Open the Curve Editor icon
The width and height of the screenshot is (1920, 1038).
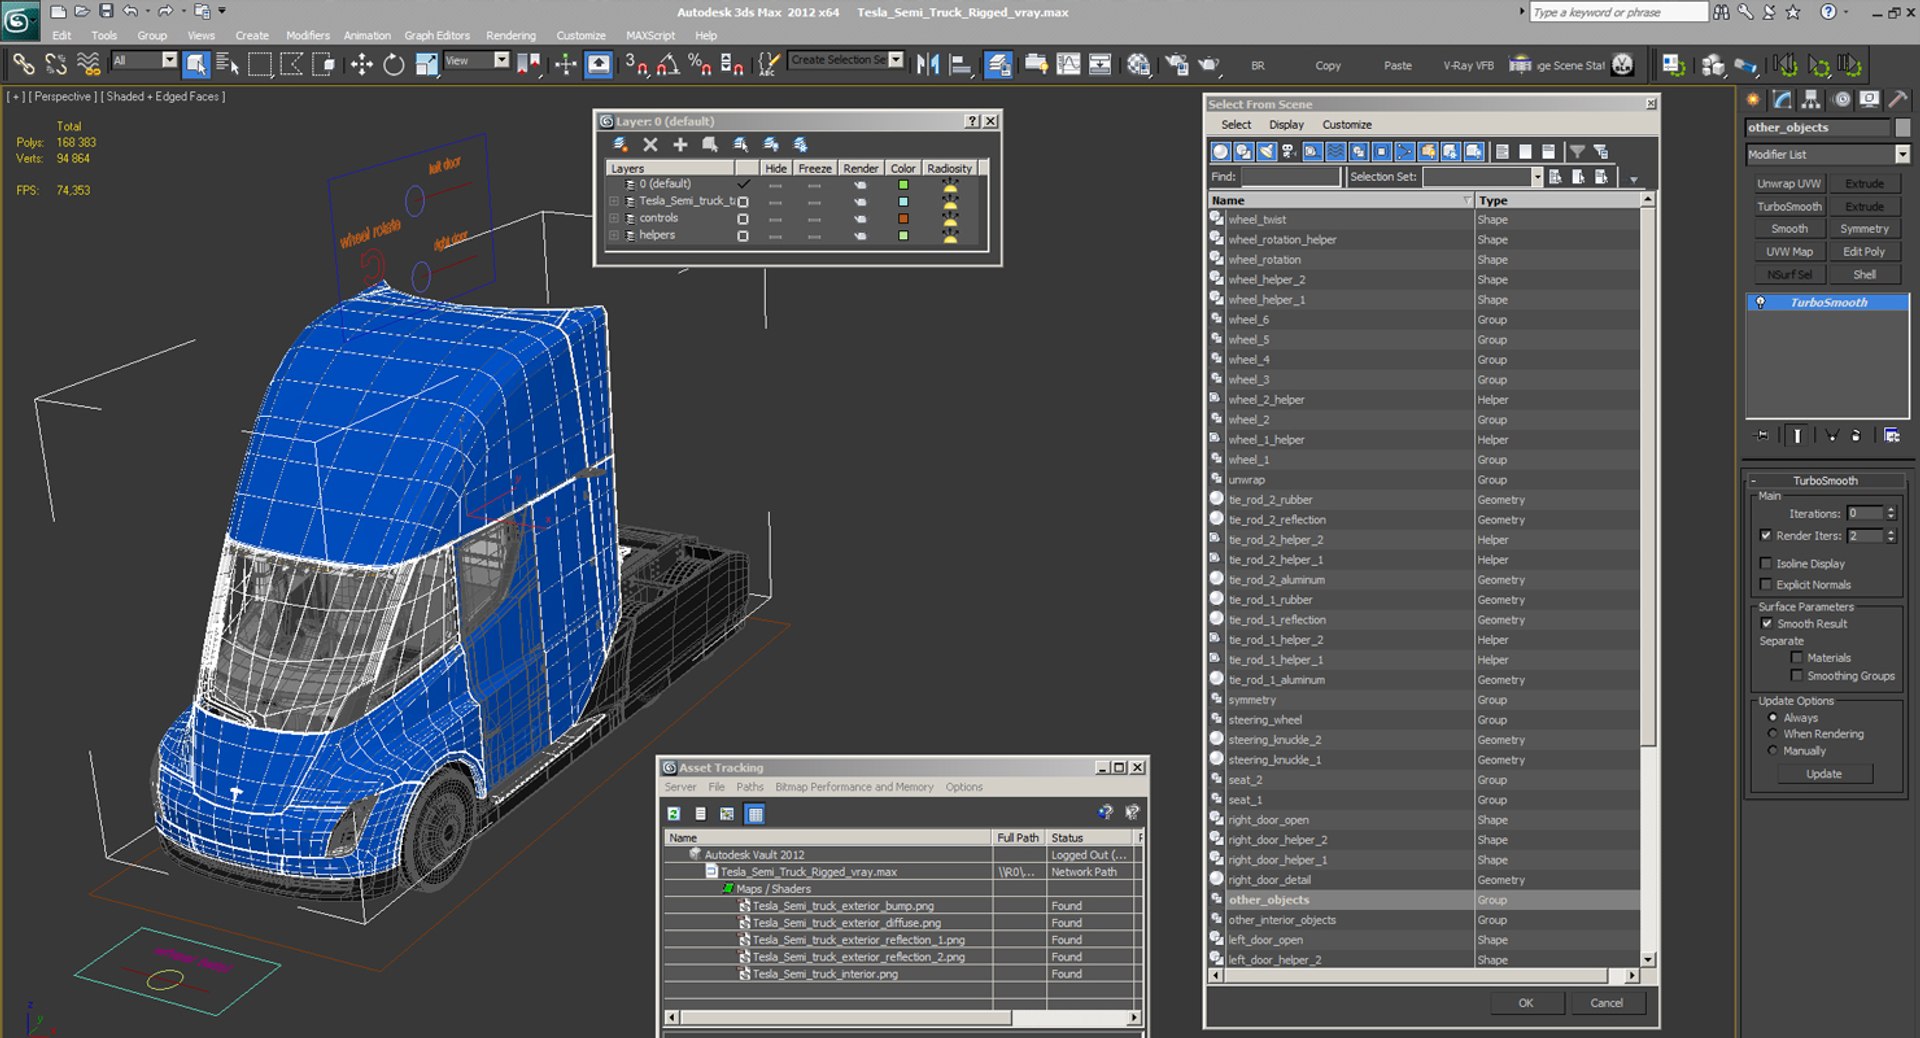1069,65
